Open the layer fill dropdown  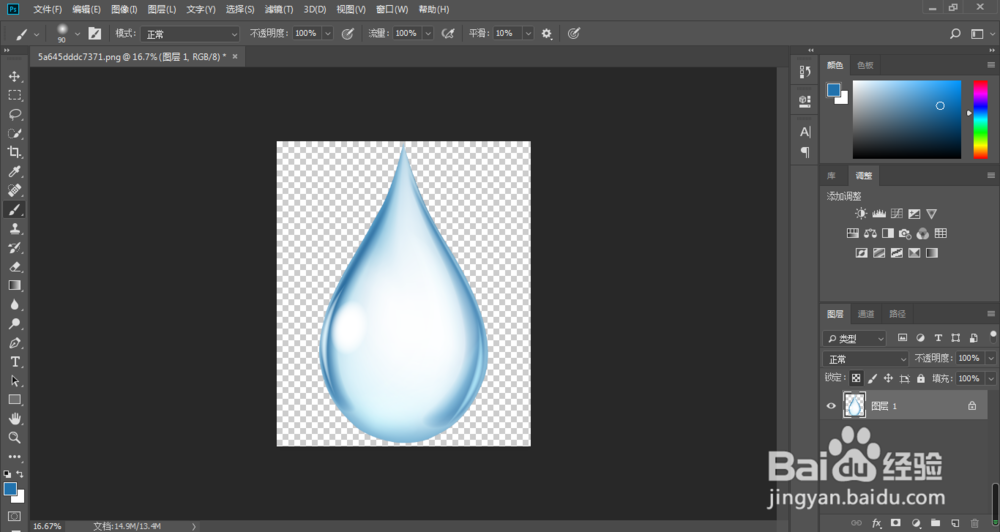click(991, 378)
